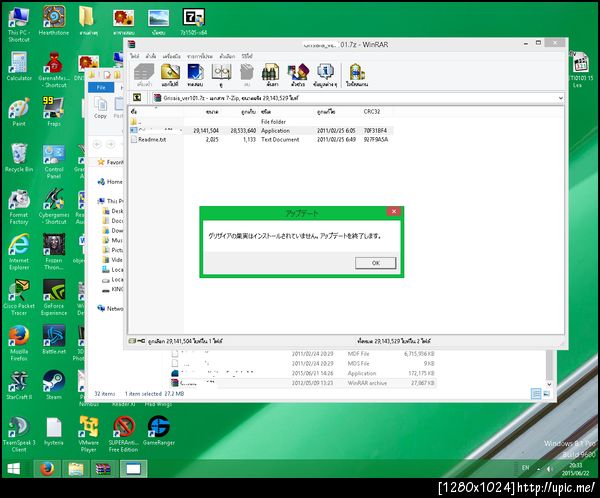The image size is (600, 498).
Task: Click the Explorer scrollbar down arrow
Action: click(549, 384)
